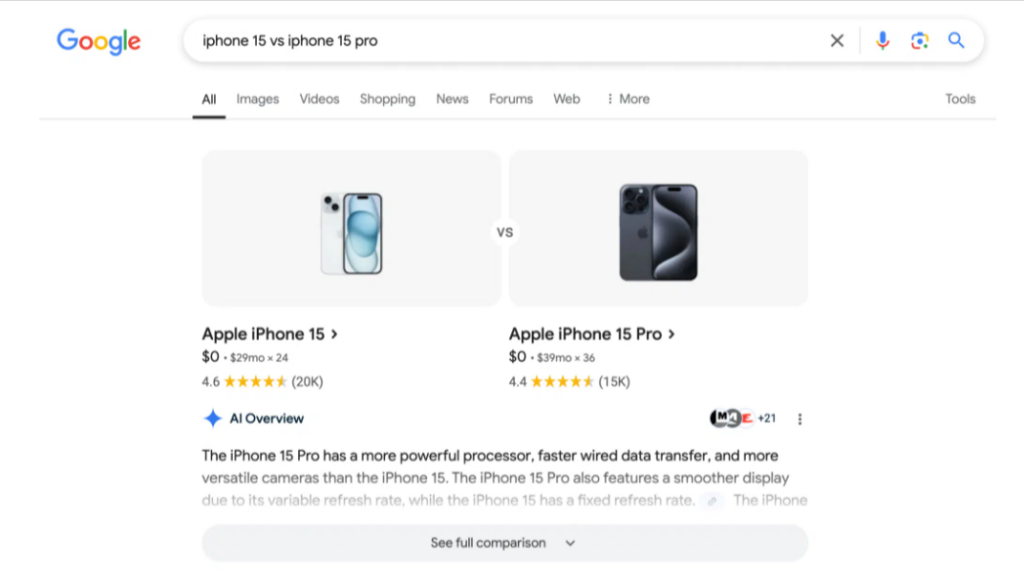The width and height of the screenshot is (1024, 575).
Task: Click the inline citation link icon
Action: click(711, 500)
